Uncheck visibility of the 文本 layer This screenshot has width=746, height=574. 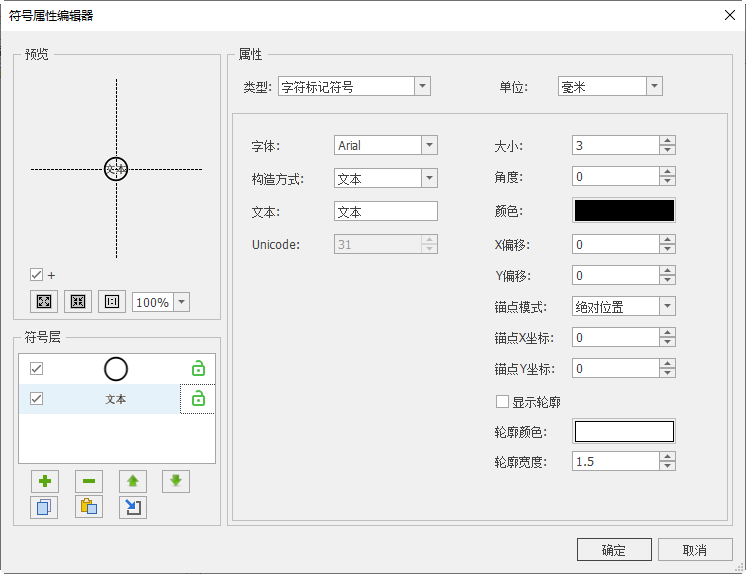coord(37,399)
